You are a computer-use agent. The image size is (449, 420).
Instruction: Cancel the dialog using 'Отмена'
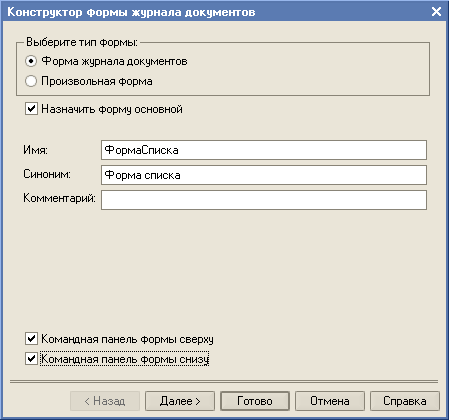coord(330,401)
